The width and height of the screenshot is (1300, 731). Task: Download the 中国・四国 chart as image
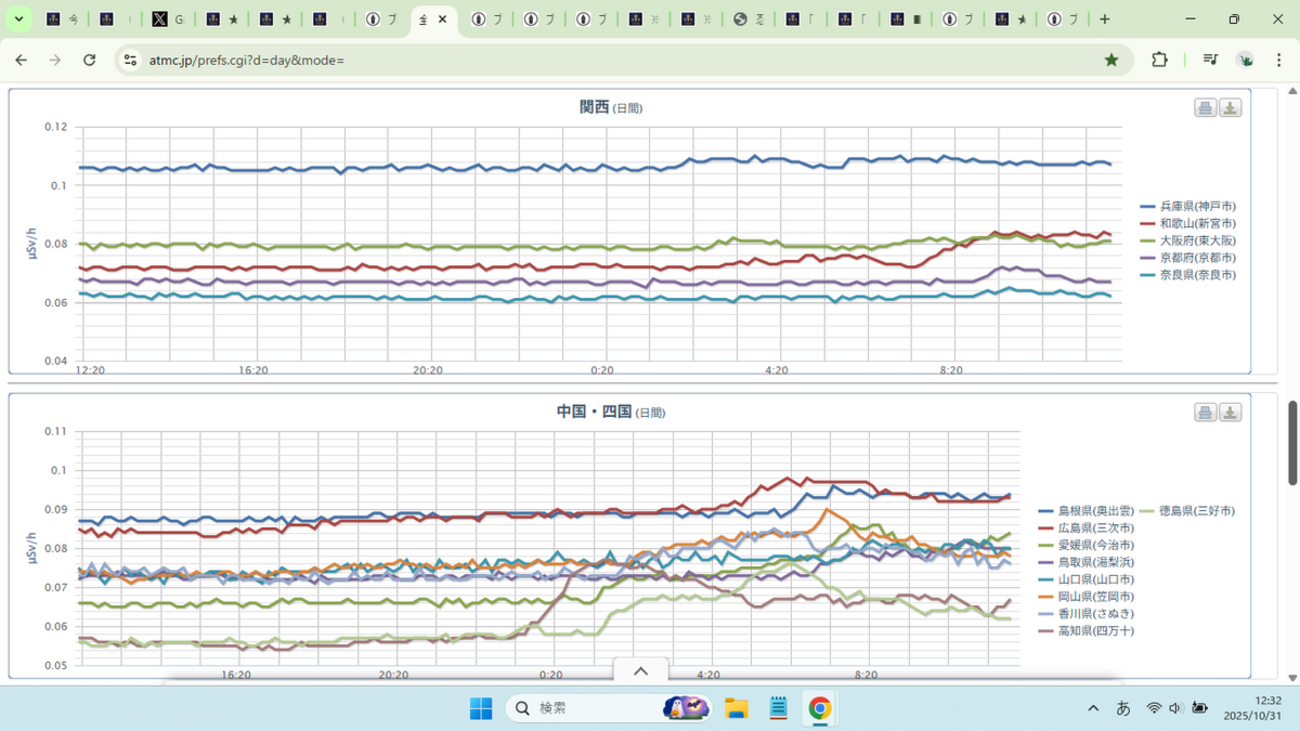pyautogui.click(x=1231, y=412)
